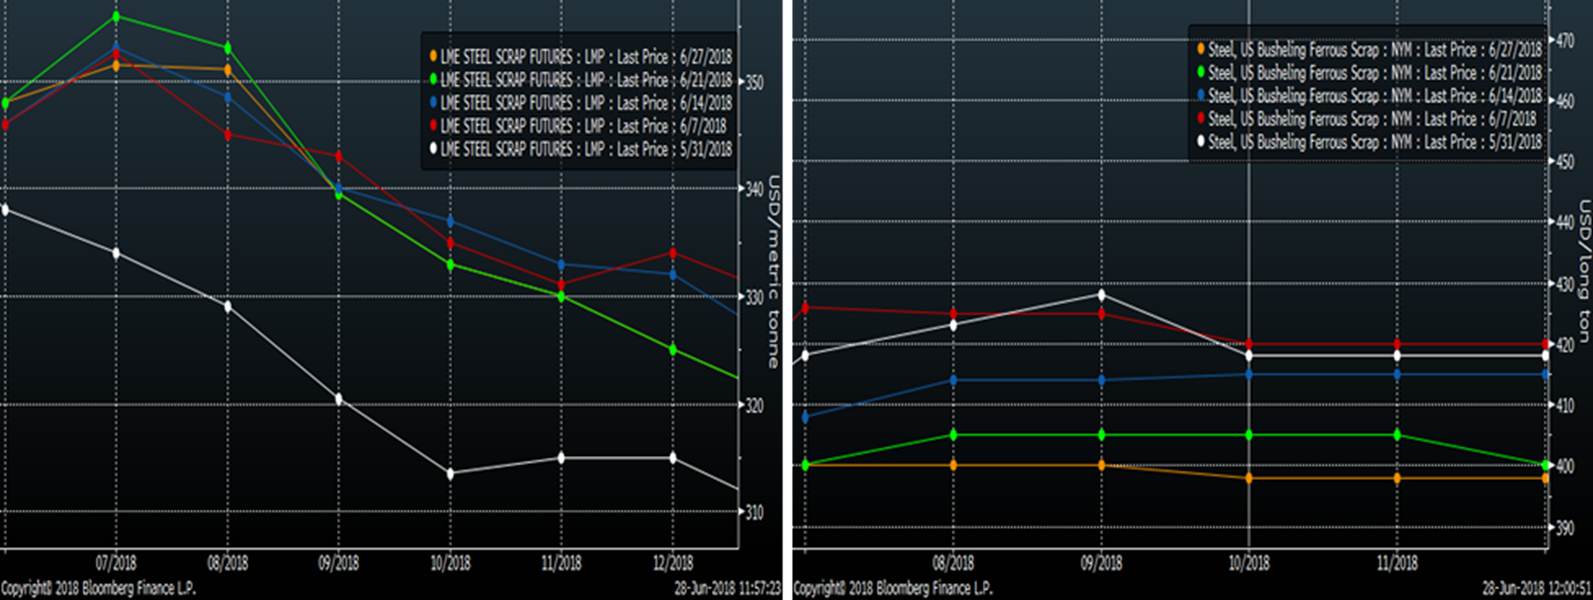This screenshot has width=1593, height=600.
Task: Select the green Busheling data point at 08/2018
Action: [953, 435]
